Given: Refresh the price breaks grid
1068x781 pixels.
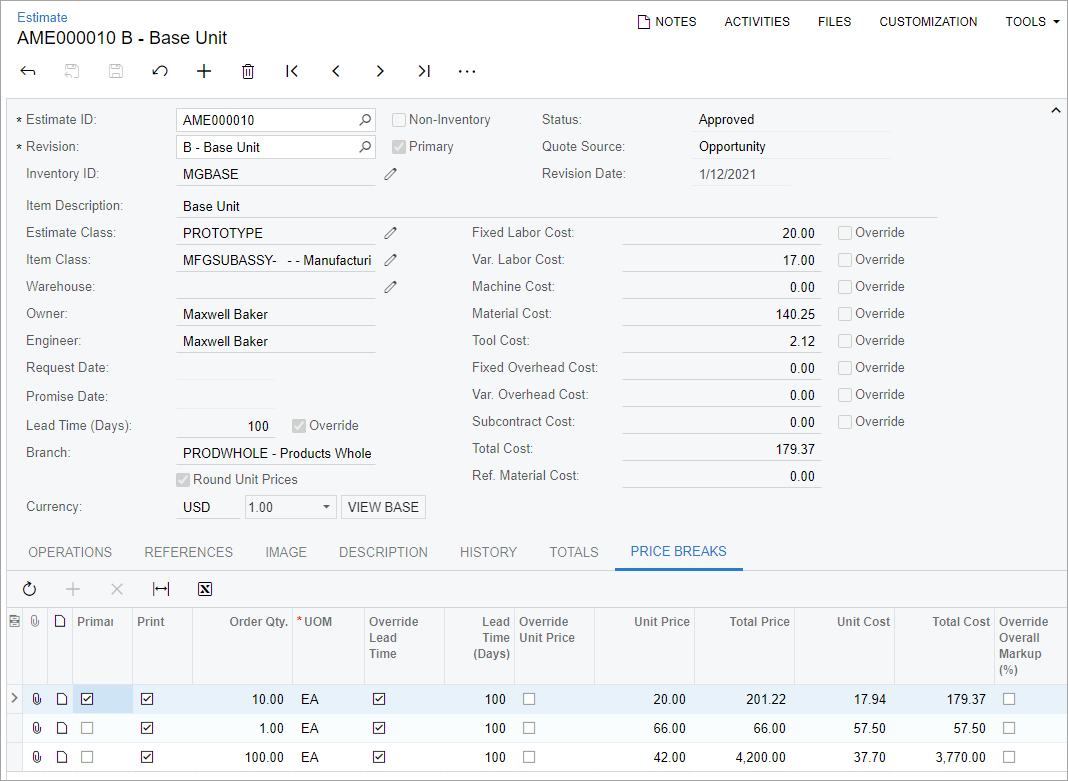Looking at the screenshot, I should click(x=29, y=589).
